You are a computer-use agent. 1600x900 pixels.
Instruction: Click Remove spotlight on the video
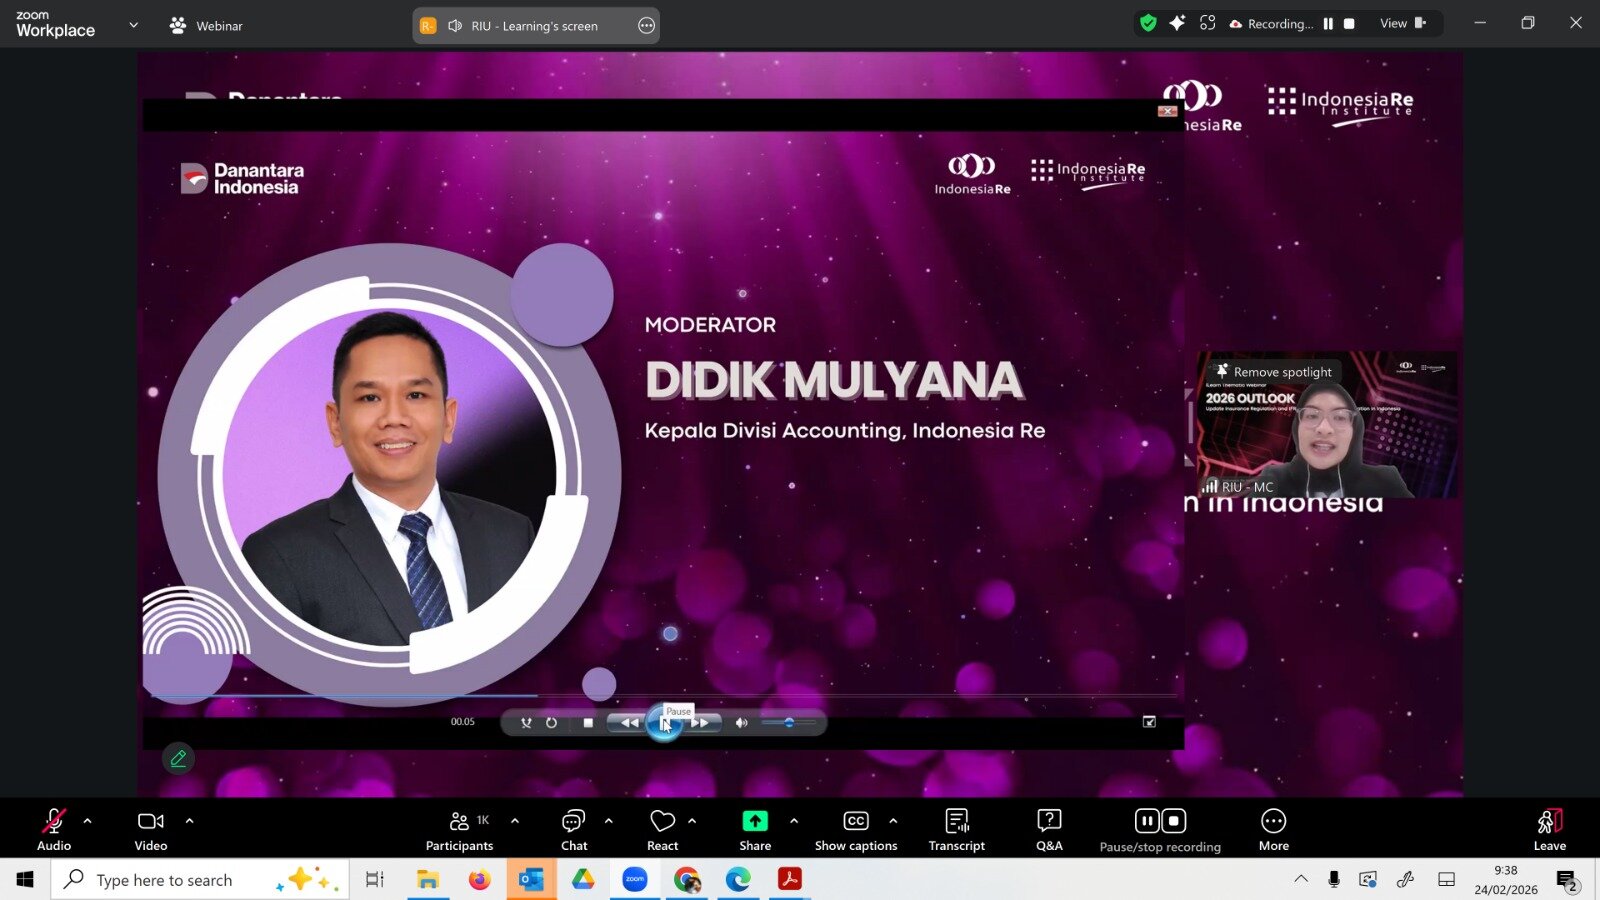coord(1273,372)
